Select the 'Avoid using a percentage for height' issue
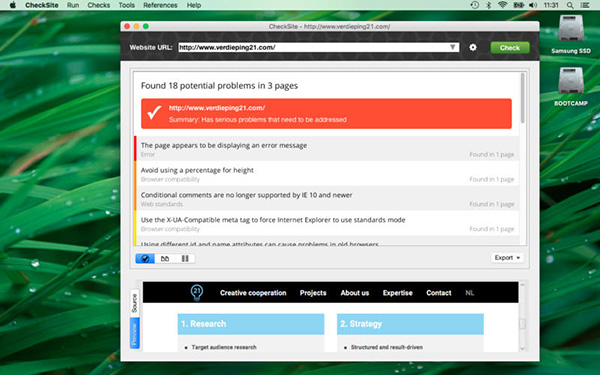The height and width of the screenshot is (375, 600). pos(327,174)
